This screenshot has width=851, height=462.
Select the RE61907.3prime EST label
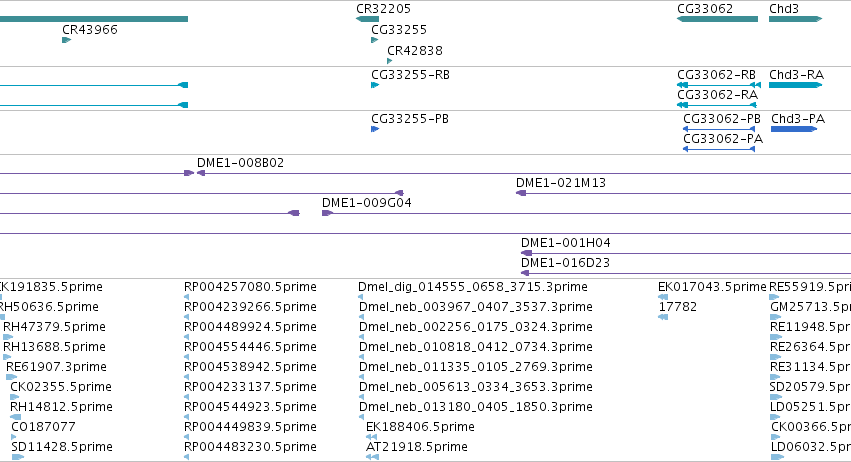(56, 367)
